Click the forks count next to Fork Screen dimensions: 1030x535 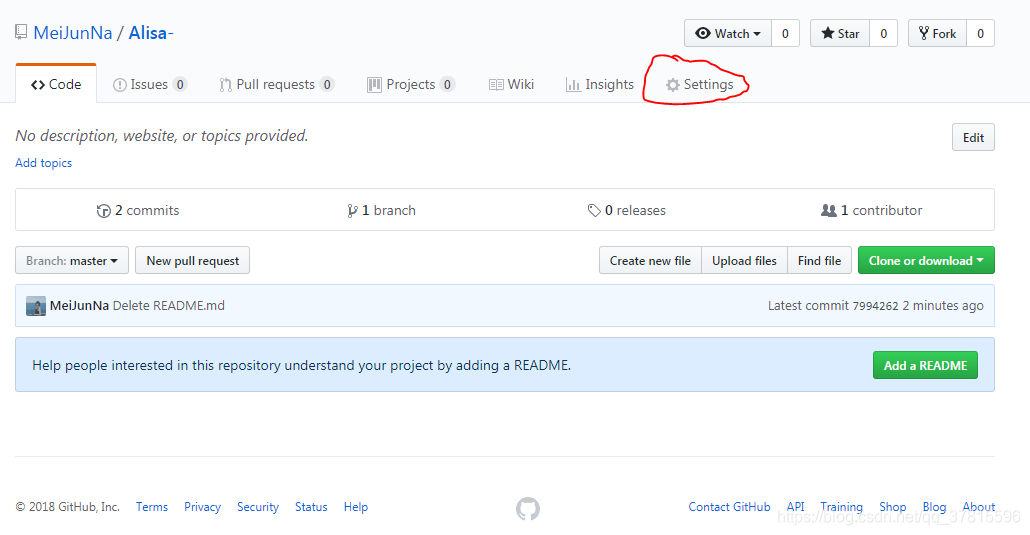[x=980, y=34]
